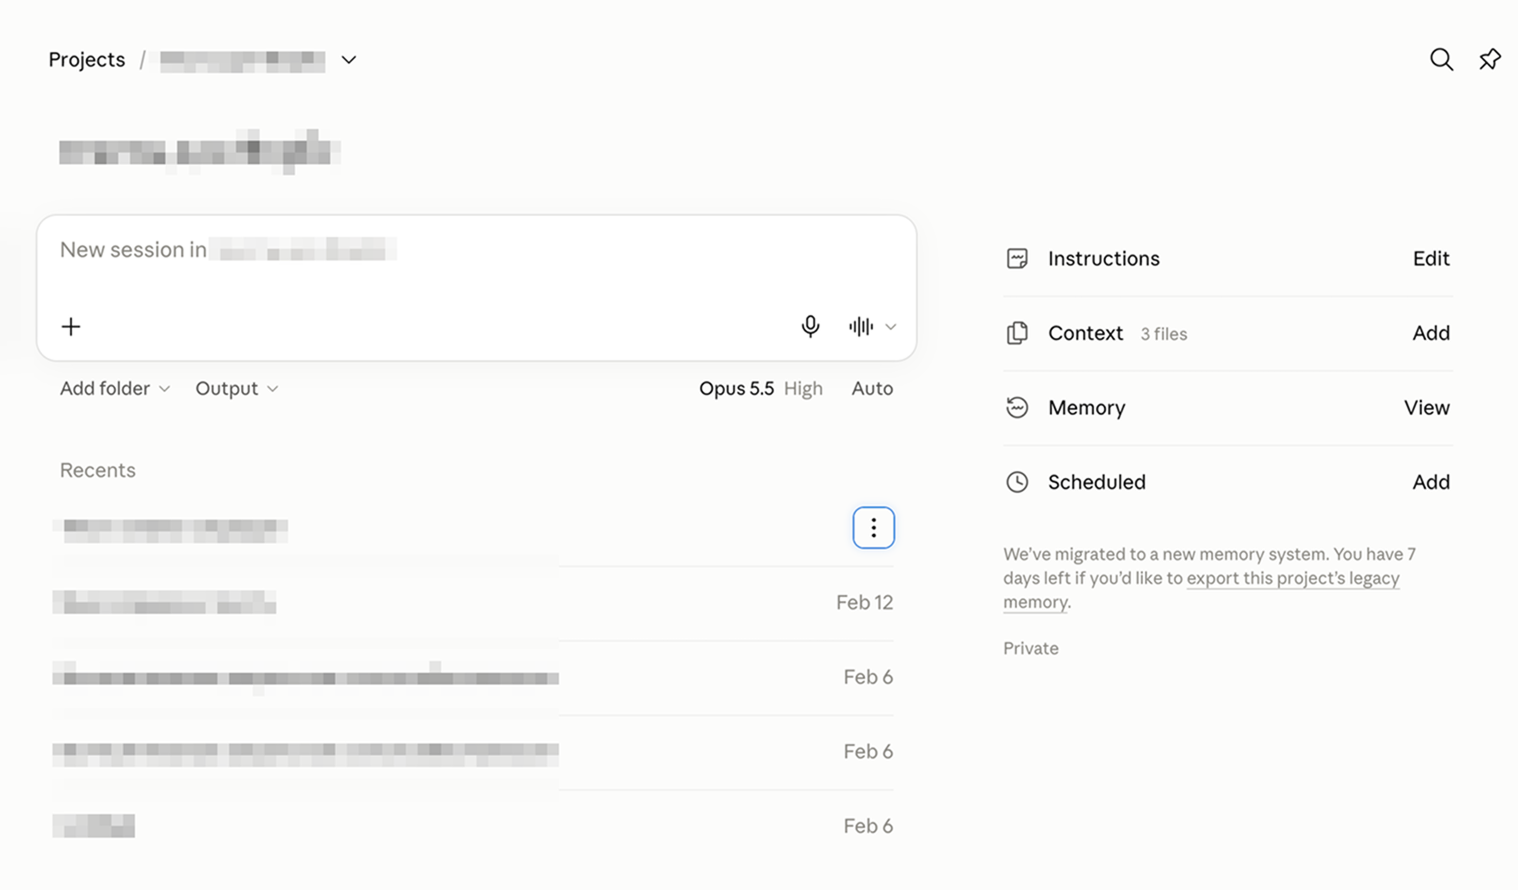
Task: Go to Projects in the breadcrumb
Action: pyautogui.click(x=87, y=60)
